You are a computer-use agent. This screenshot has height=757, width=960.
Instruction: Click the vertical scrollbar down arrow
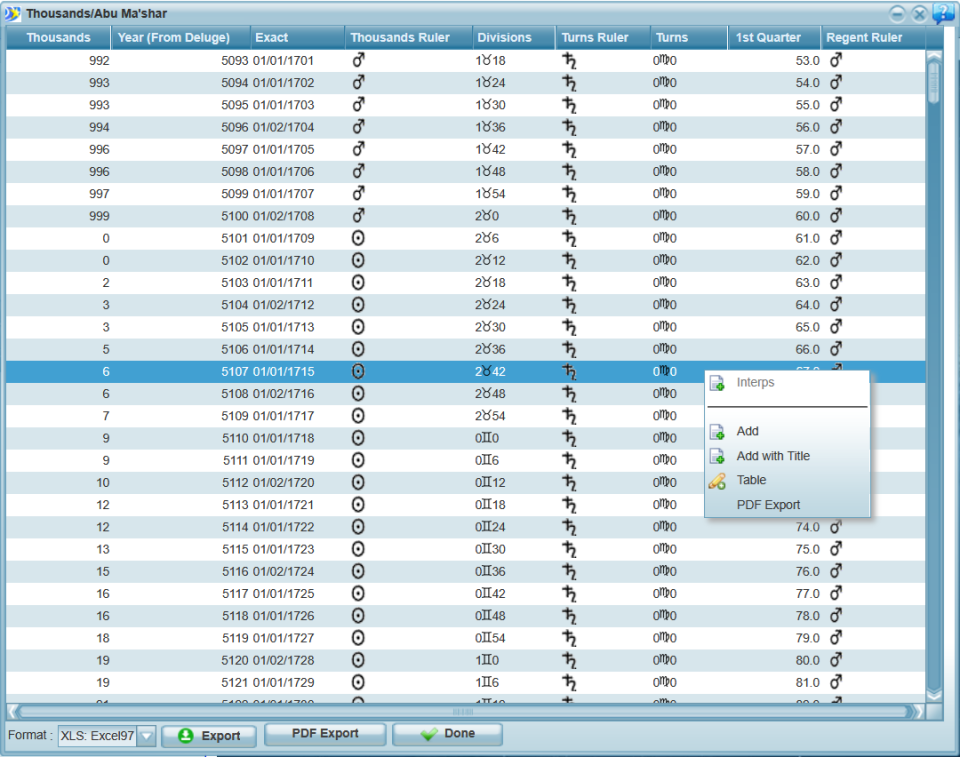pos(934,695)
